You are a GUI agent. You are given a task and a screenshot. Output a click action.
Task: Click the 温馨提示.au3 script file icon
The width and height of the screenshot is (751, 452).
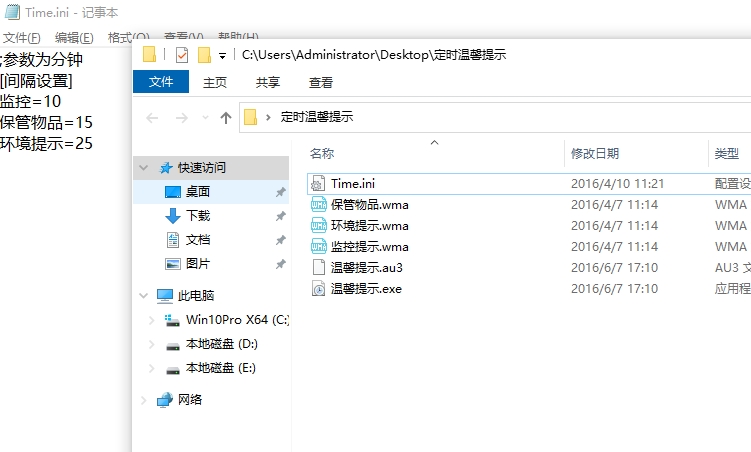318,267
